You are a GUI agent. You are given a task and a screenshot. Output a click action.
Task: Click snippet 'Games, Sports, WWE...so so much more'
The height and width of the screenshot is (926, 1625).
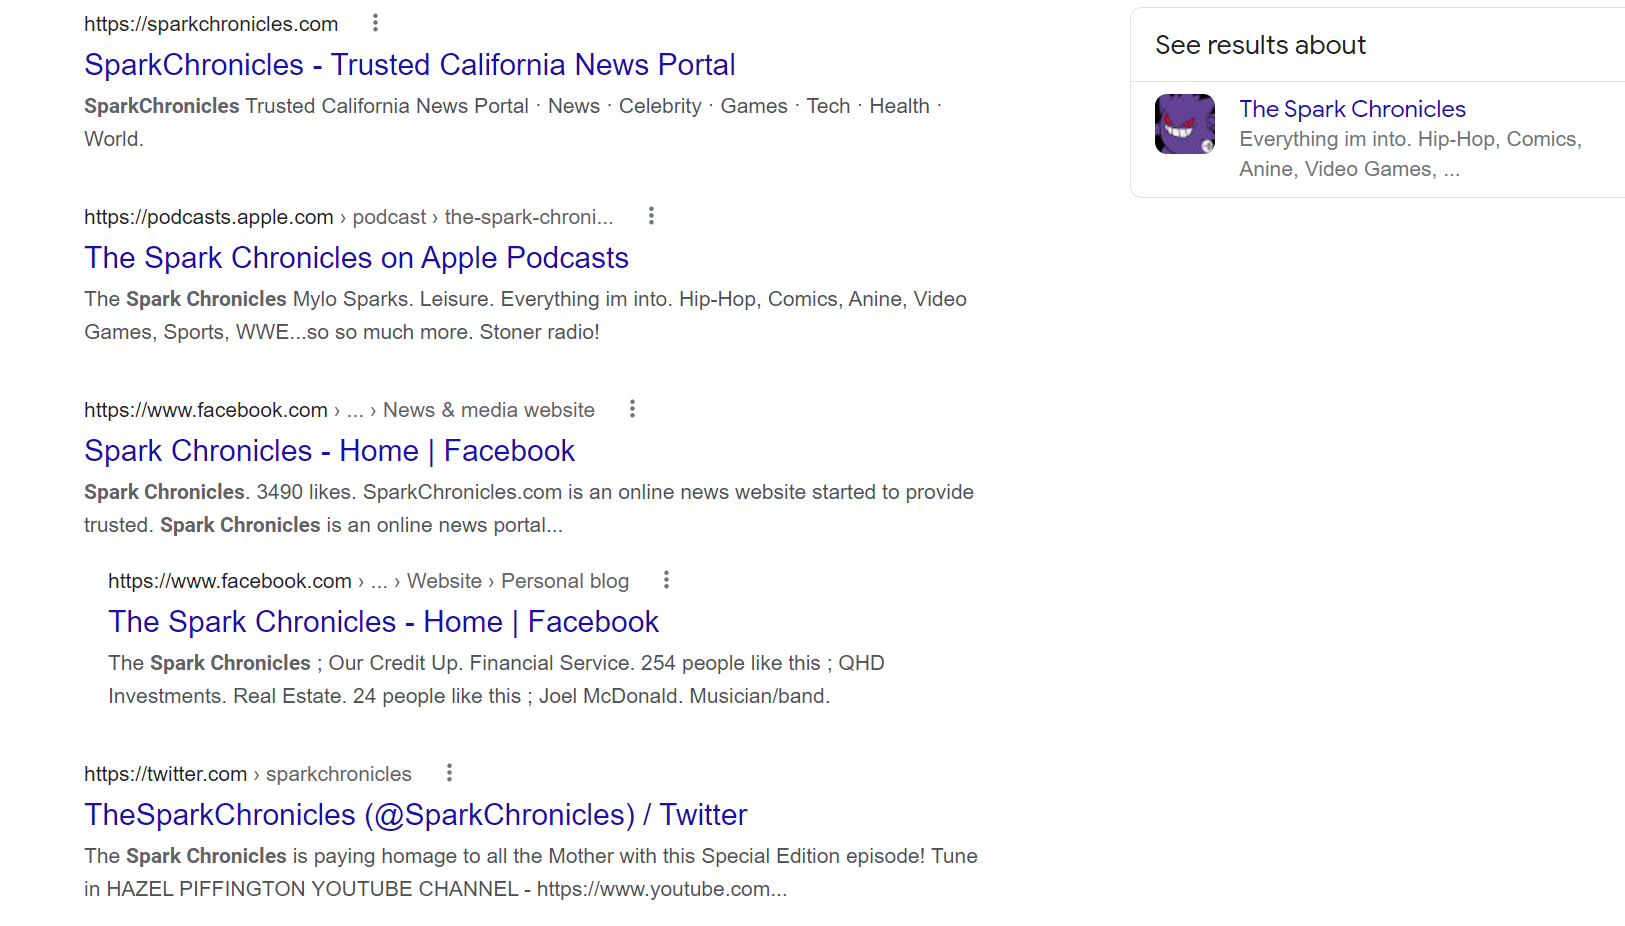pos(276,332)
